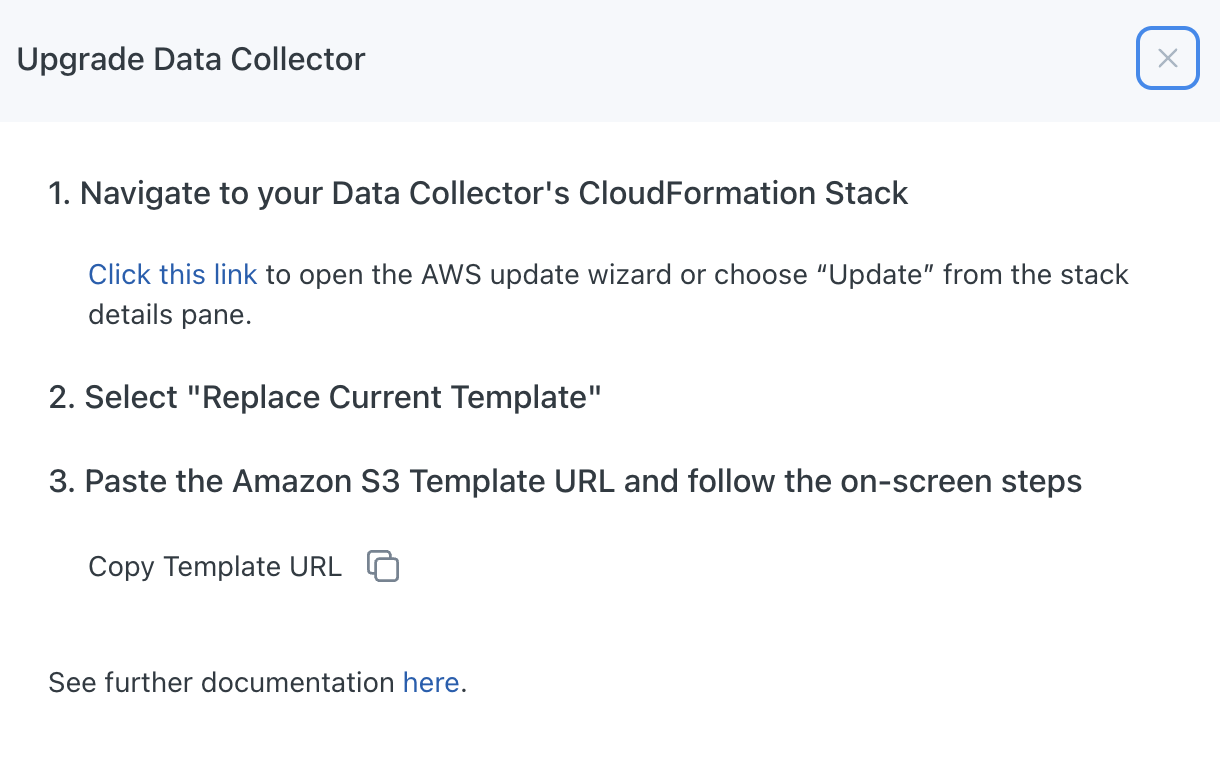Select the step 2 Replace Current Template heading

click(325, 397)
